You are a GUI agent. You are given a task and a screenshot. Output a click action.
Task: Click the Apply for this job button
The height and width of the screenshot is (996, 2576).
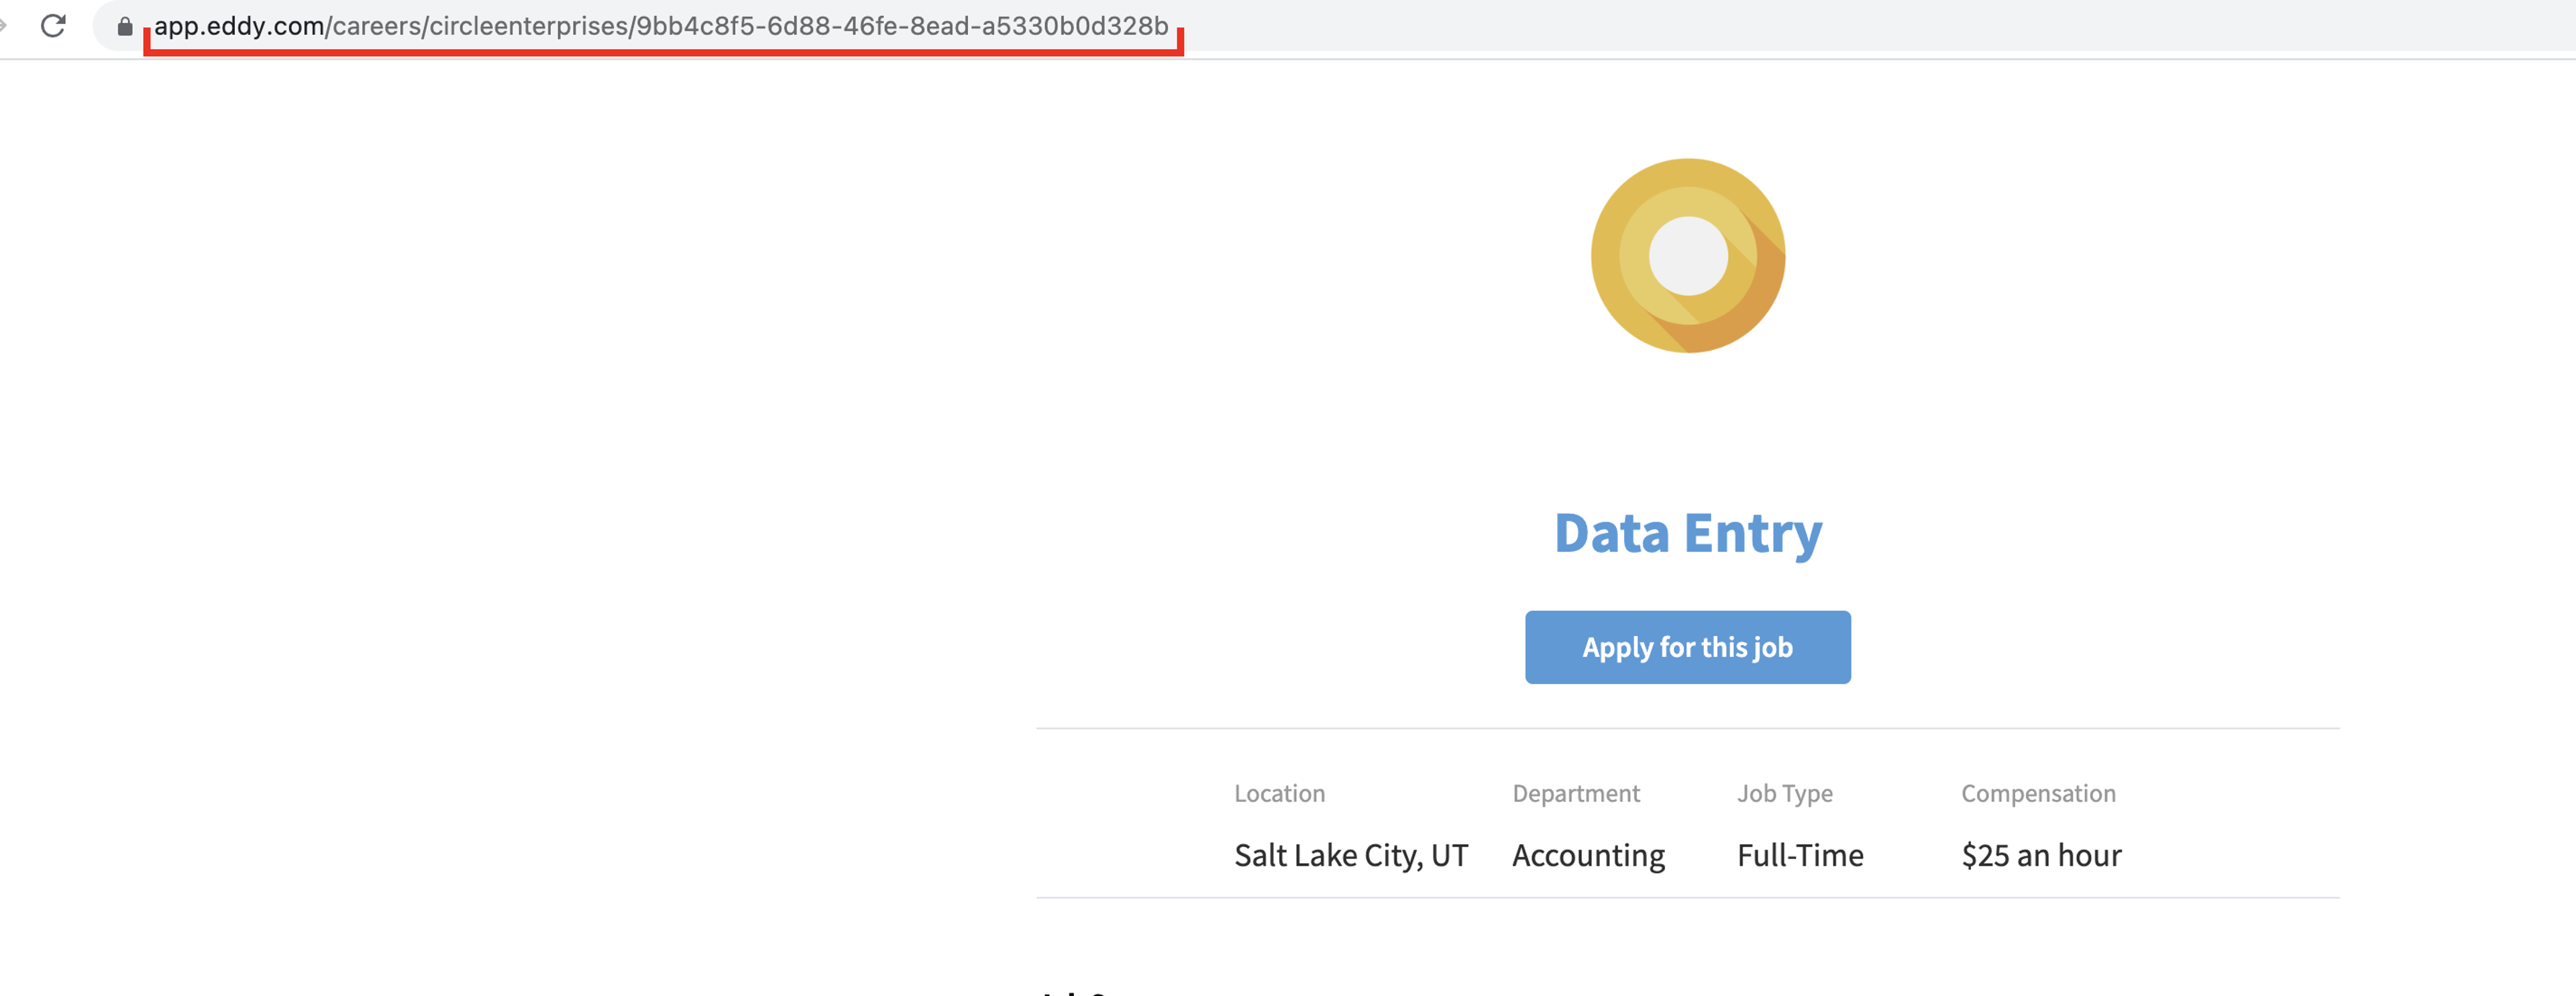click(x=1687, y=647)
